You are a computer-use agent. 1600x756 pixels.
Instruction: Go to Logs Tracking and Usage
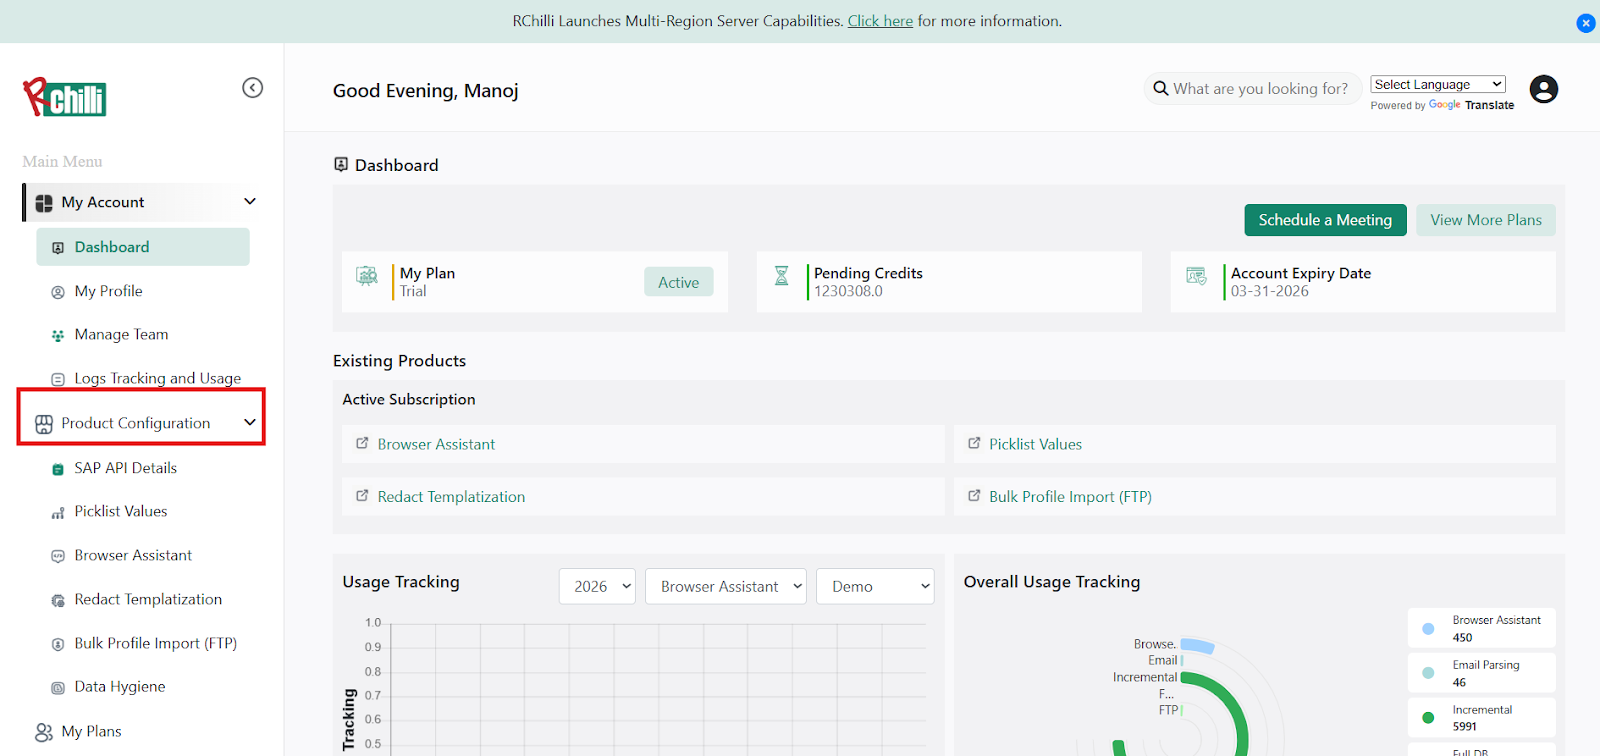tap(157, 378)
